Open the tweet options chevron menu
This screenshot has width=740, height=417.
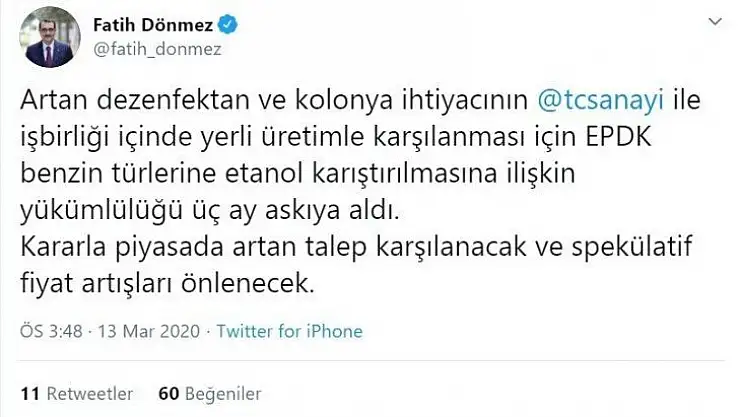pos(714,21)
